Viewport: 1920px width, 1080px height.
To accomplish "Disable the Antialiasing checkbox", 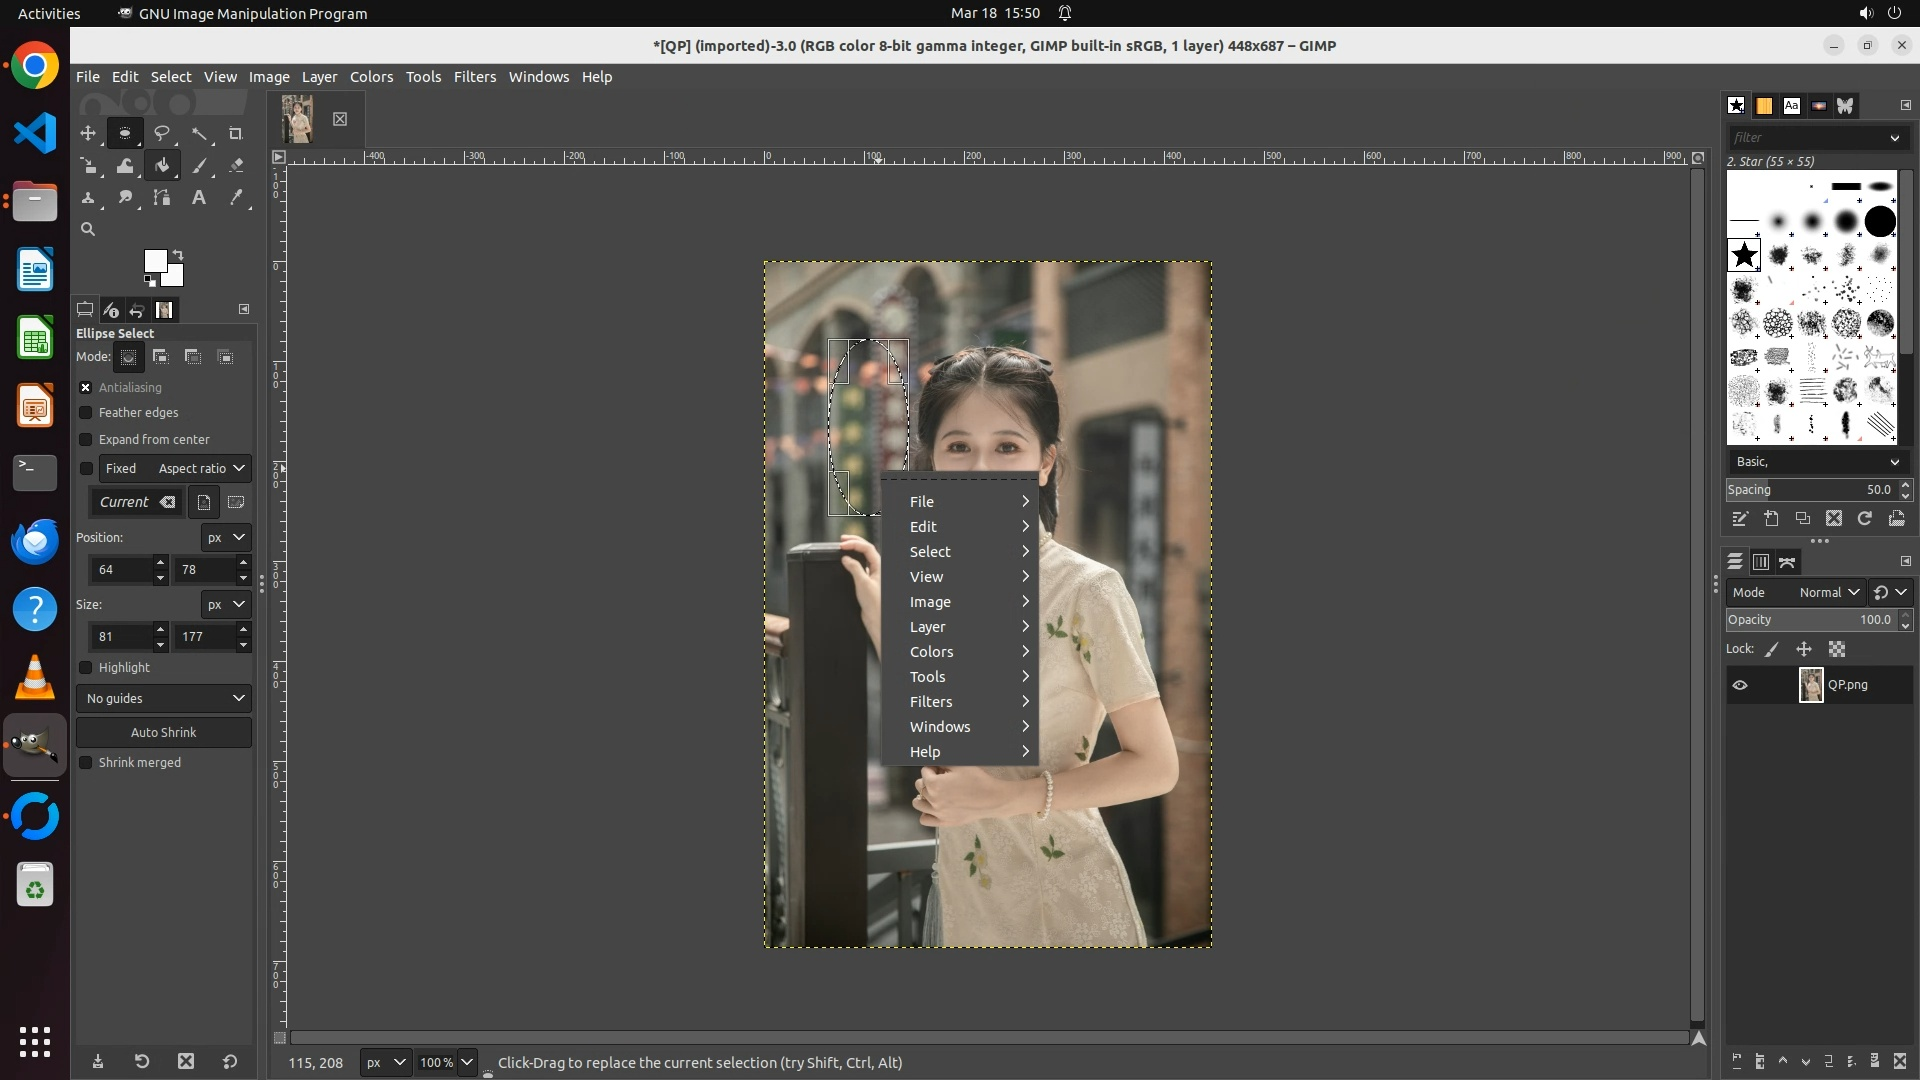I will coord(86,388).
